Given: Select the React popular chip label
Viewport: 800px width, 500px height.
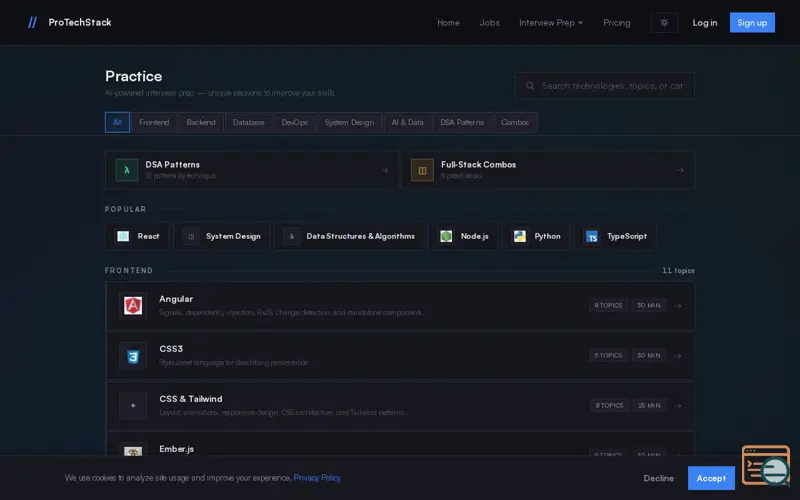Looking at the screenshot, I should tap(148, 236).
